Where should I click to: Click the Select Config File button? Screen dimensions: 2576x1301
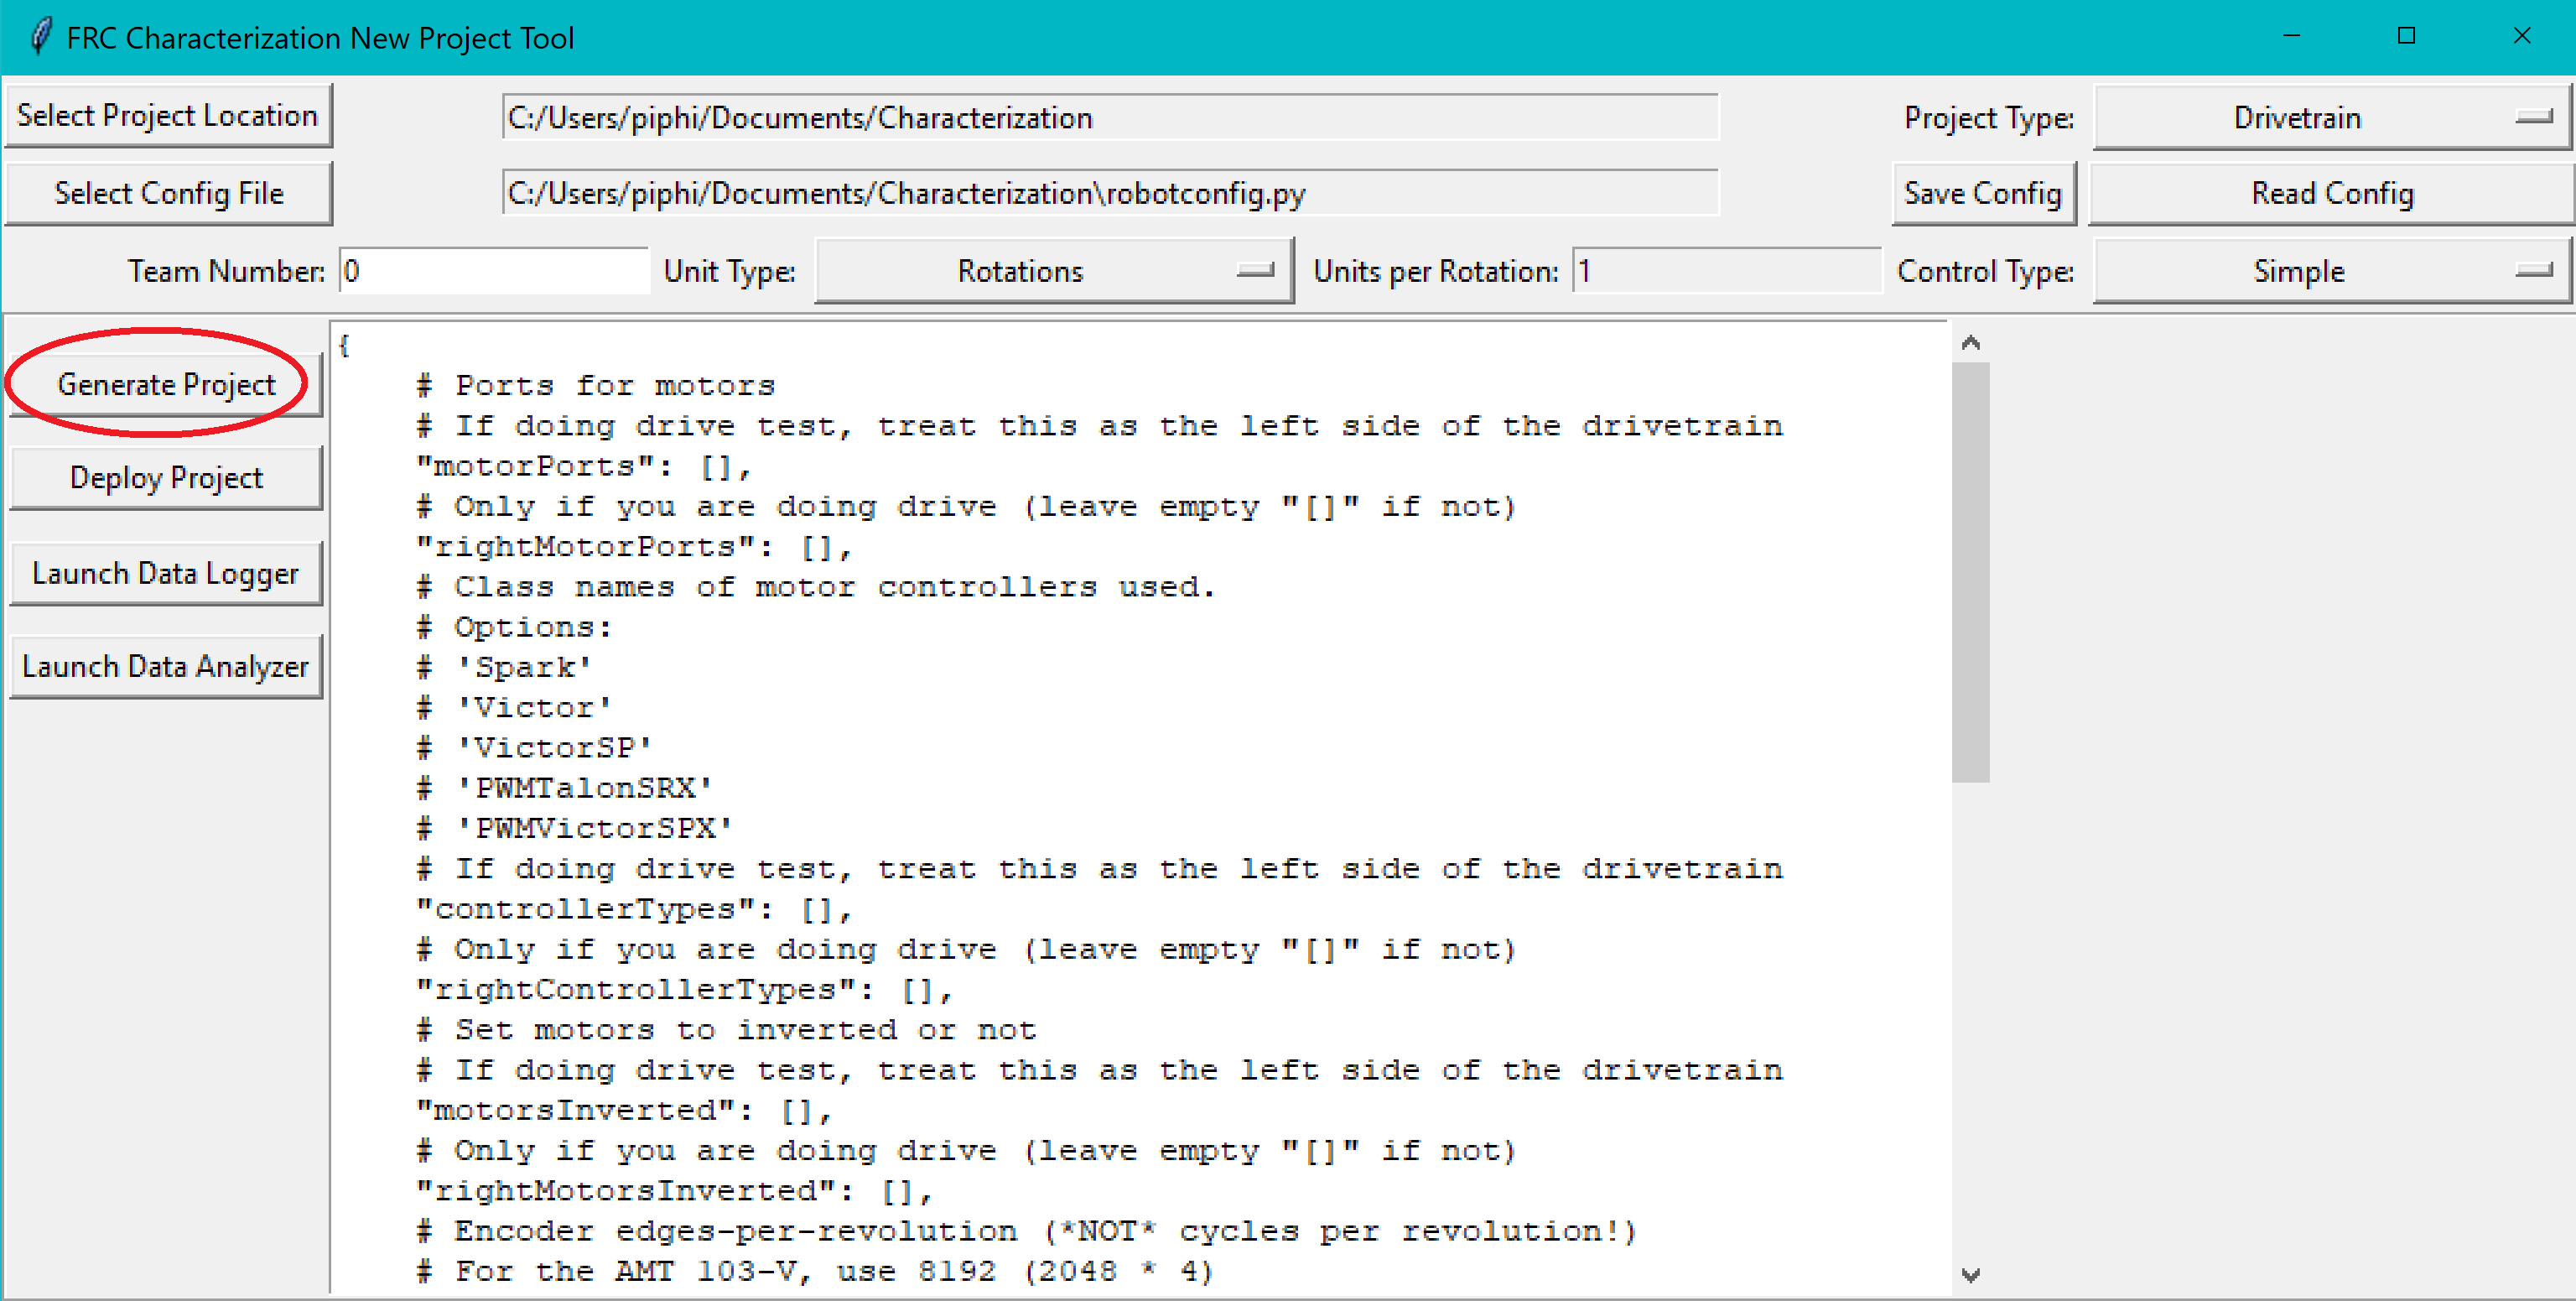(x=168, y=193)
